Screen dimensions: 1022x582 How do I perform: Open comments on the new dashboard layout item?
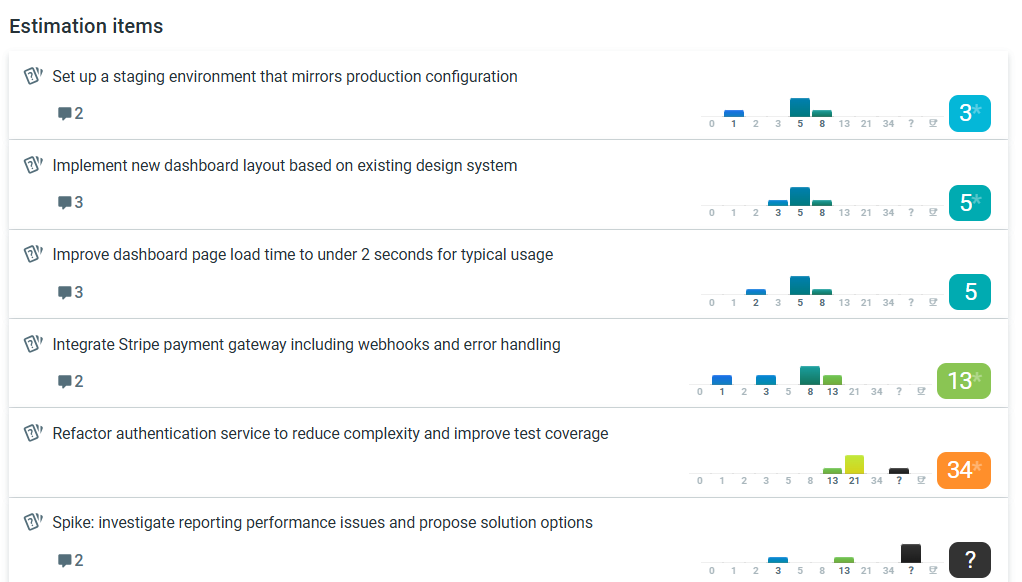[x=70, y=203]
